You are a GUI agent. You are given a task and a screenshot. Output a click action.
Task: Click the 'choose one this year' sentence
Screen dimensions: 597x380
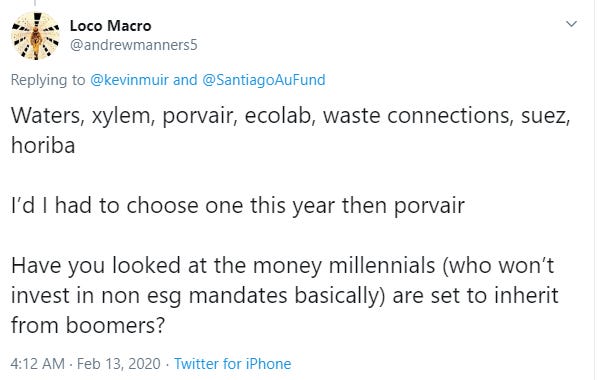click(238, 206)
